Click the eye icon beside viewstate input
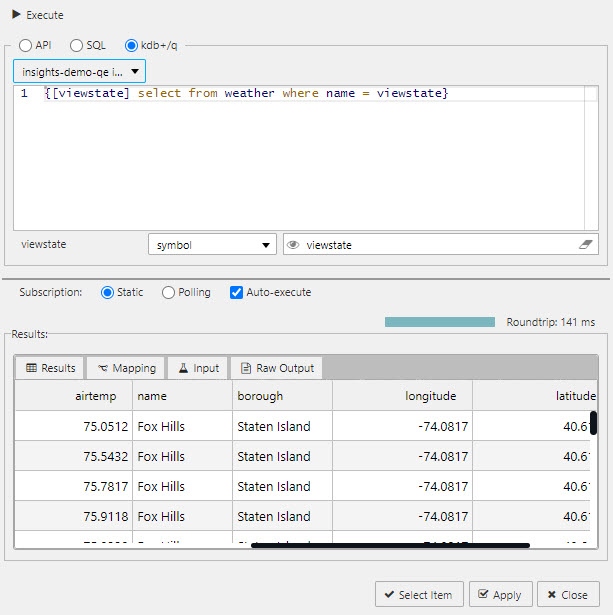The width and height of the screenshot is (613, 615). tap(293, 245)
